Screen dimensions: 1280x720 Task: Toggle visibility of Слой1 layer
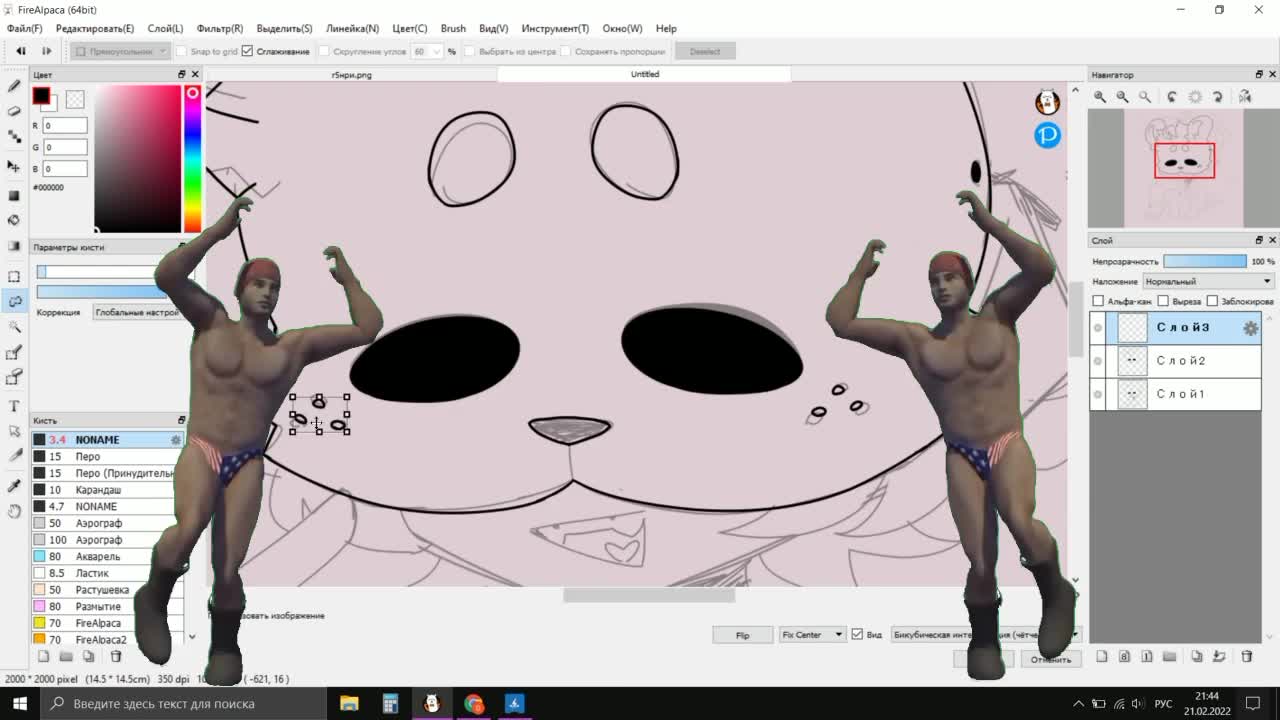pyautogui.click(x=1098, y=394)
